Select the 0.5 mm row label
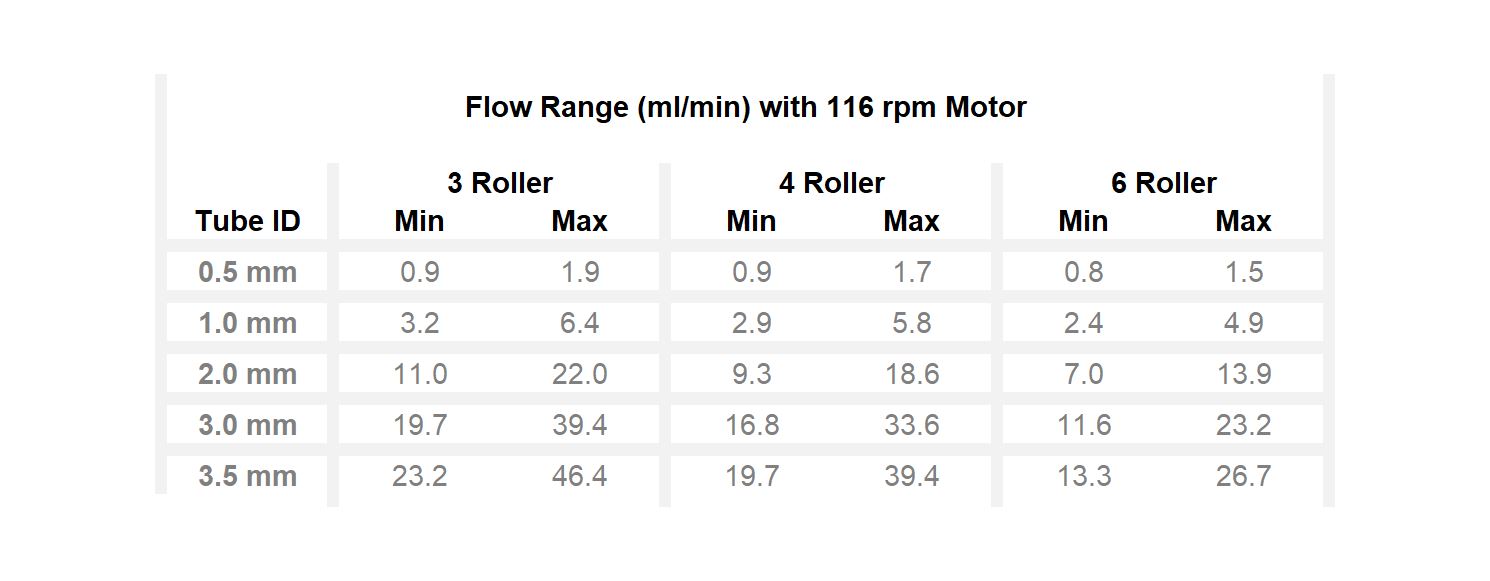 tap(248, 272)
